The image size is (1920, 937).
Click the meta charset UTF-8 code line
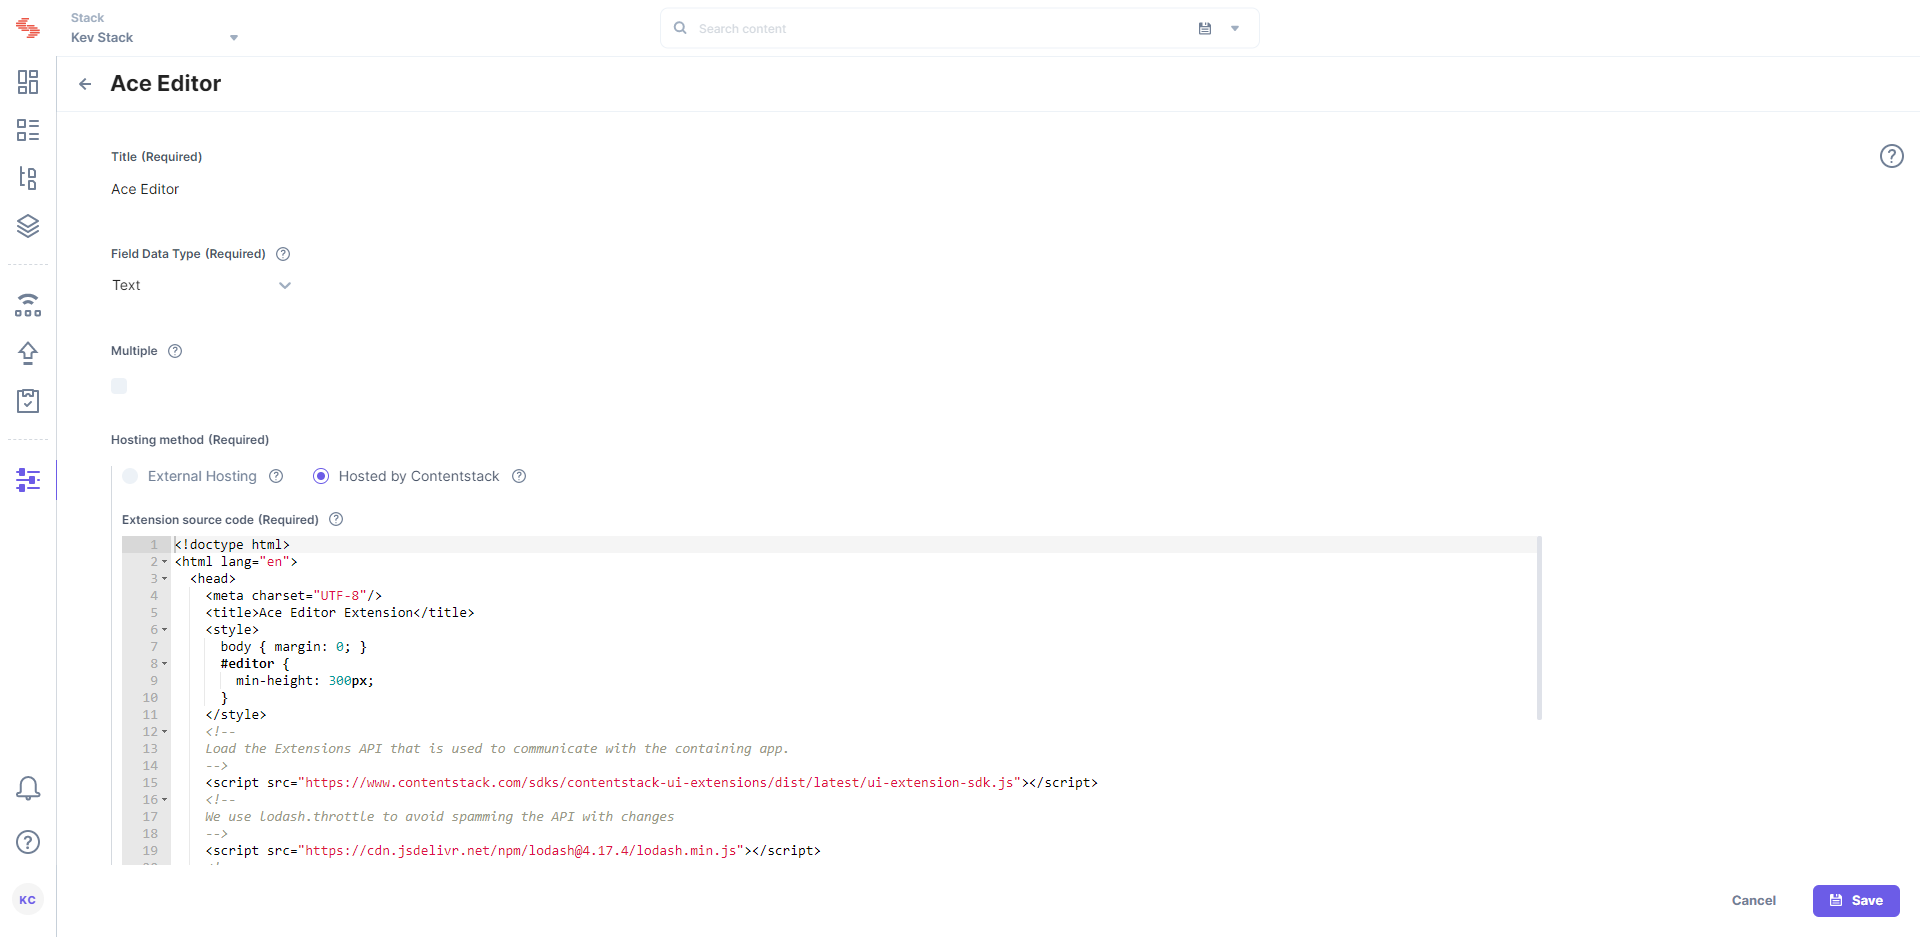pyautogui.click(x=294, y=596)
